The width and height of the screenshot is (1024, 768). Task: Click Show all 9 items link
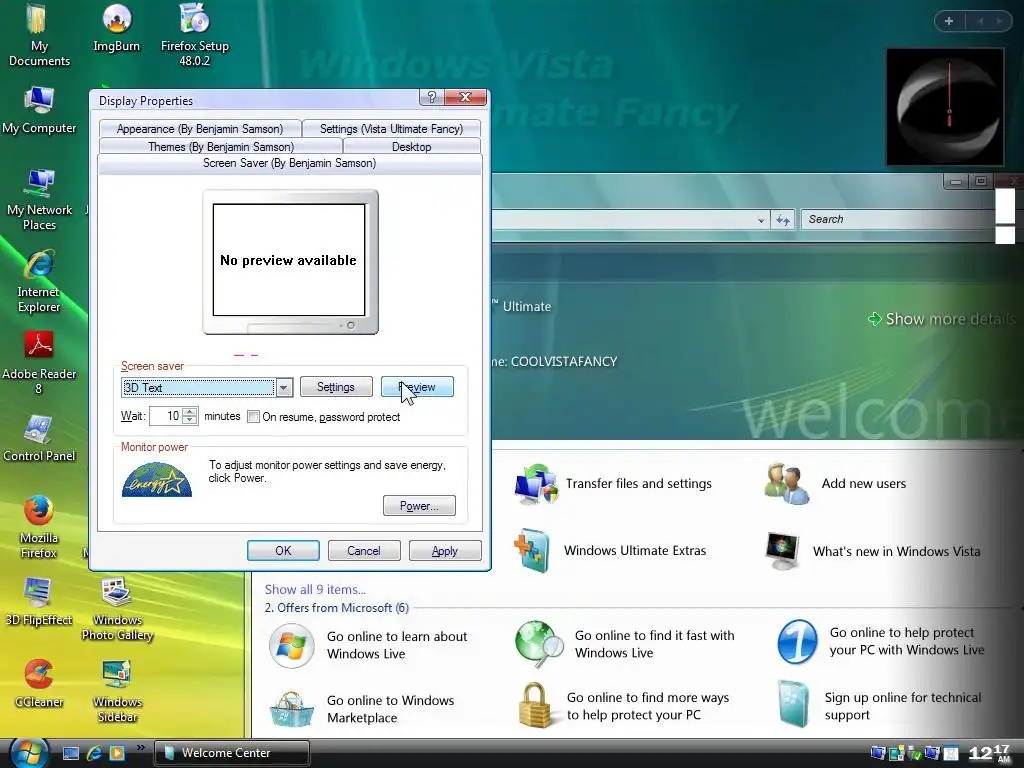pos(315,589)
